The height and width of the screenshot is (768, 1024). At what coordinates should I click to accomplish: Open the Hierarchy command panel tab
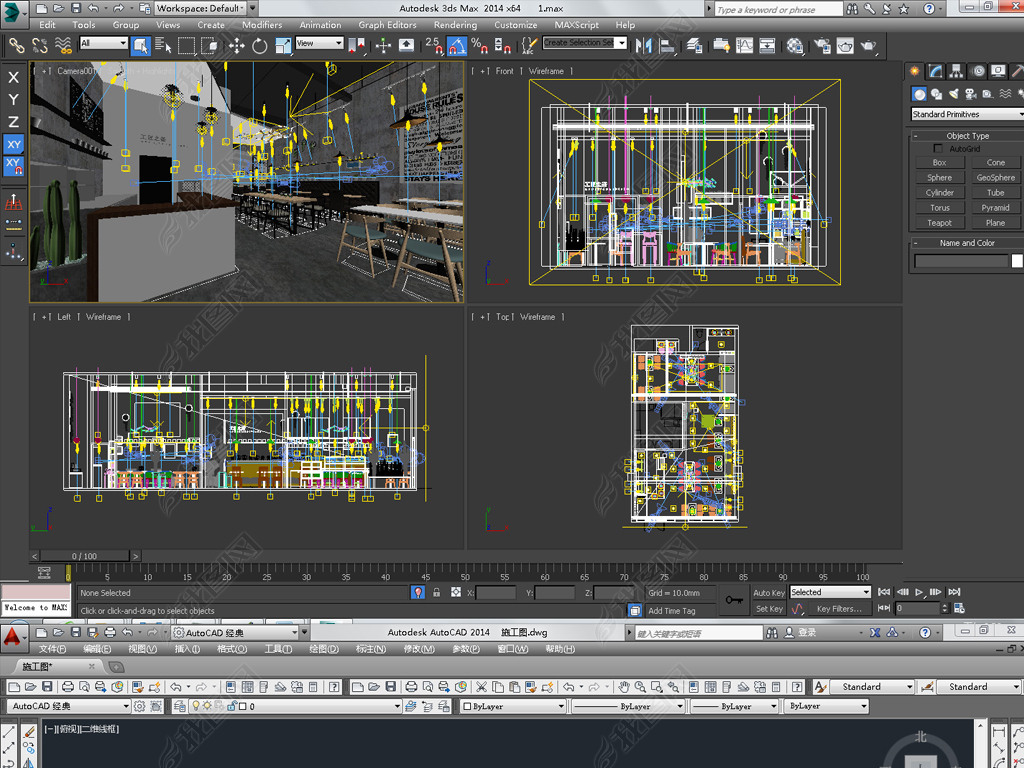click(957, 71)
